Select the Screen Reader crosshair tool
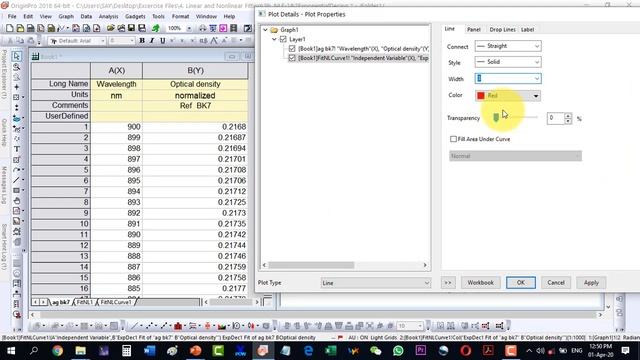The width and height of the screenshot is (640, 360). coord(16,87)
